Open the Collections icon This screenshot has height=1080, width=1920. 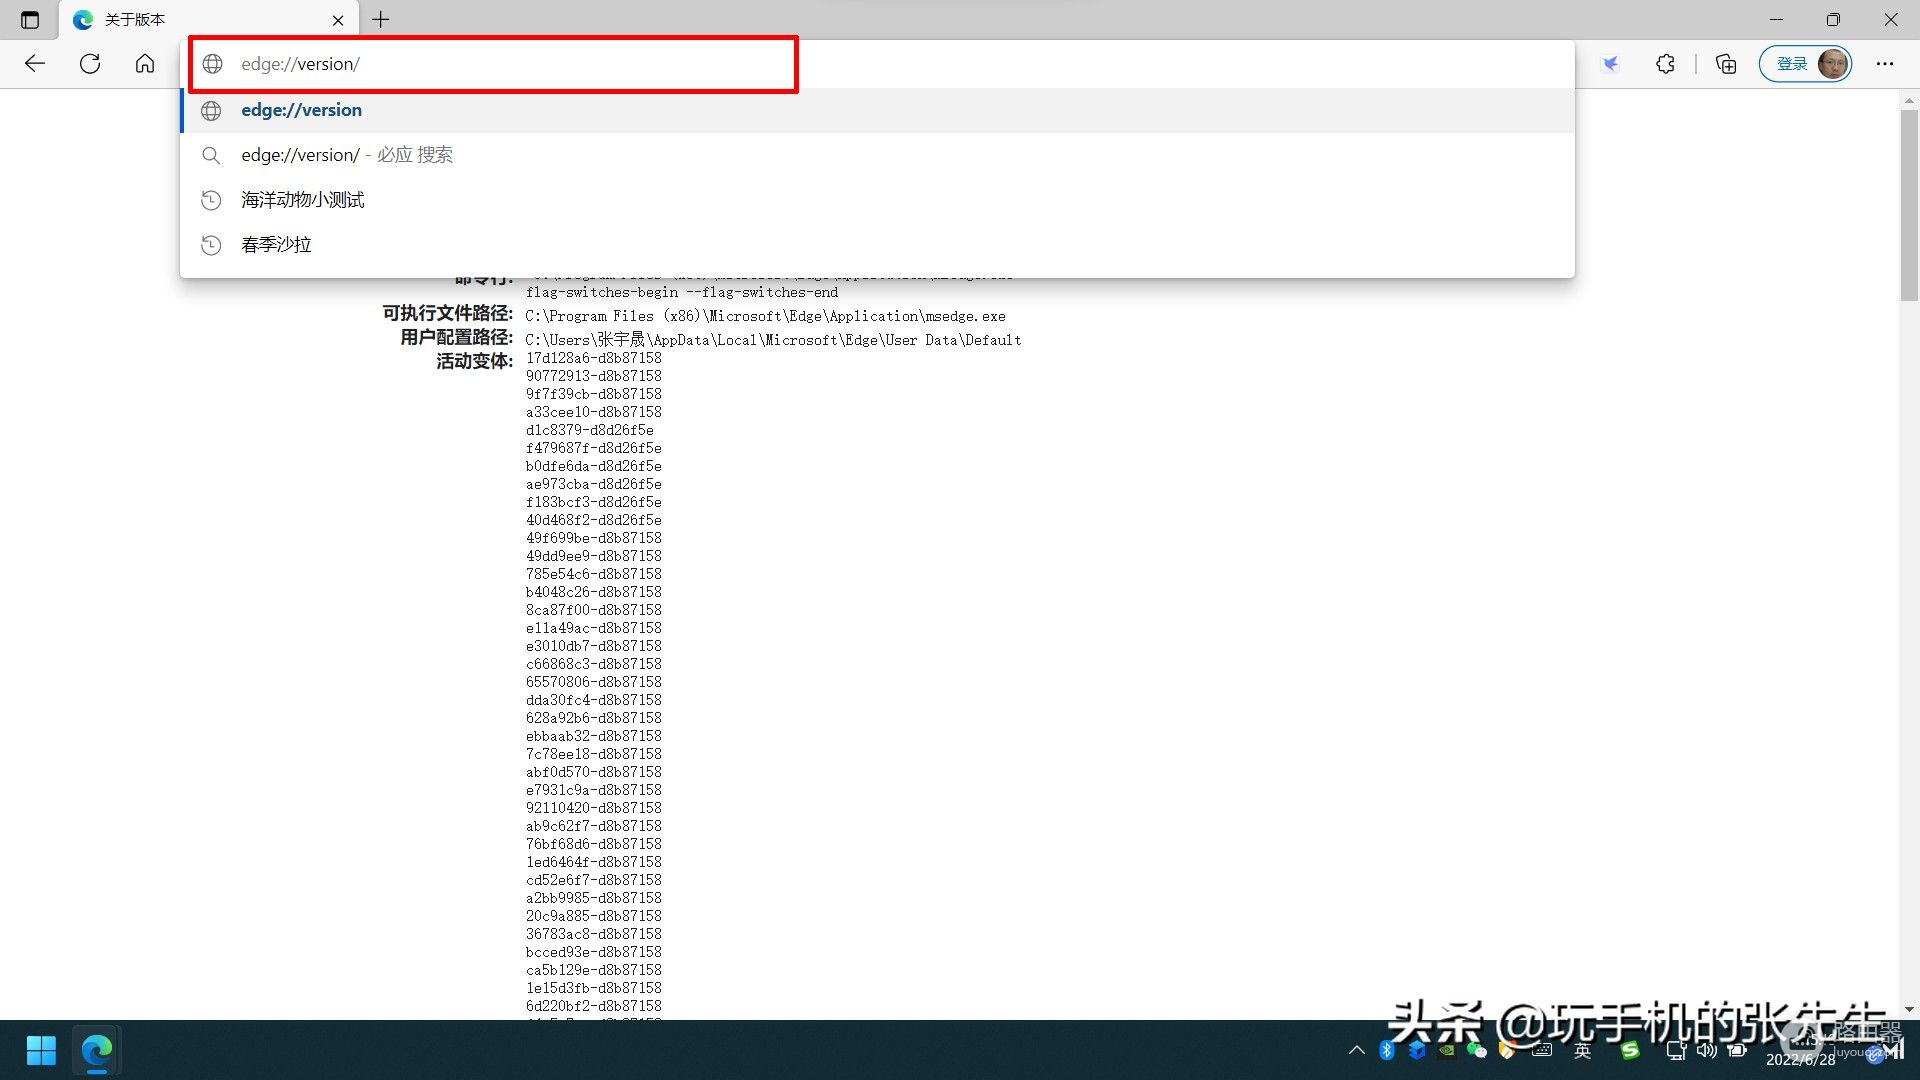click(1726, 64)
